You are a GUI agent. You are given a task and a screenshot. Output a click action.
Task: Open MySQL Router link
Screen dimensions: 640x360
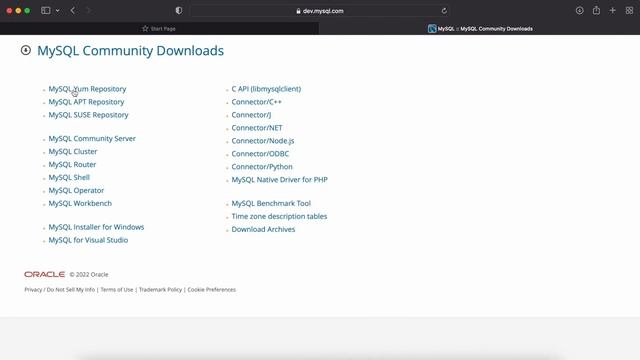point(72,164)
